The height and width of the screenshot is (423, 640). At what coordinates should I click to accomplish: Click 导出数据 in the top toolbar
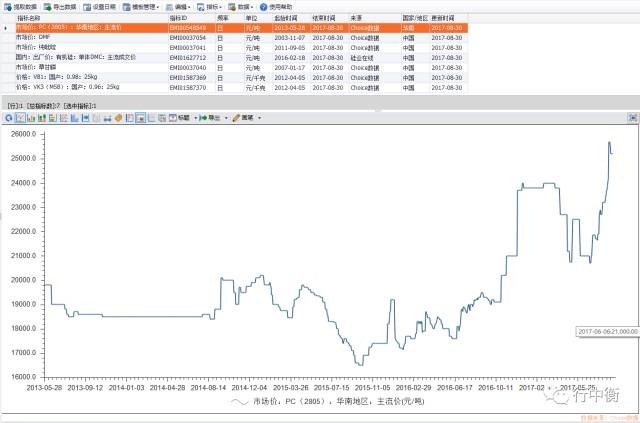(x=60, y=7)
